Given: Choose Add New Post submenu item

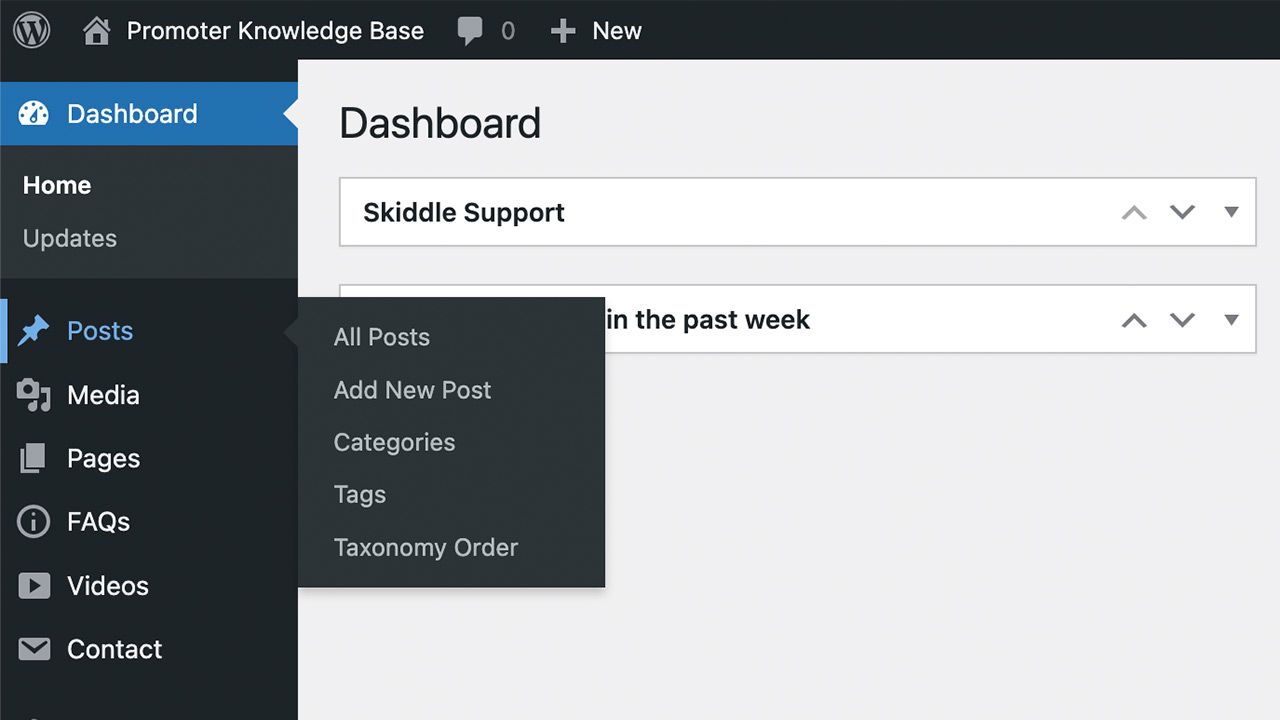Looking at the screenshot, I should (412, 390).
